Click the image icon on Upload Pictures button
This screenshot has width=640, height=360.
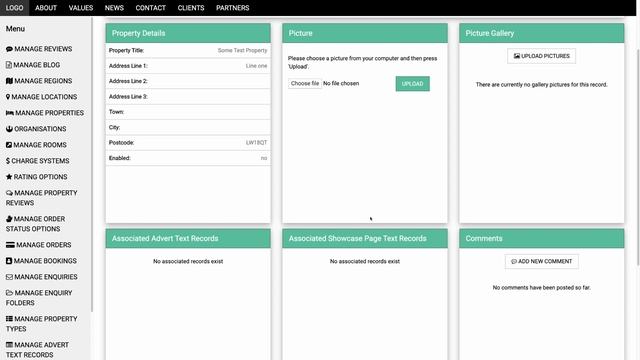(517, 56)
